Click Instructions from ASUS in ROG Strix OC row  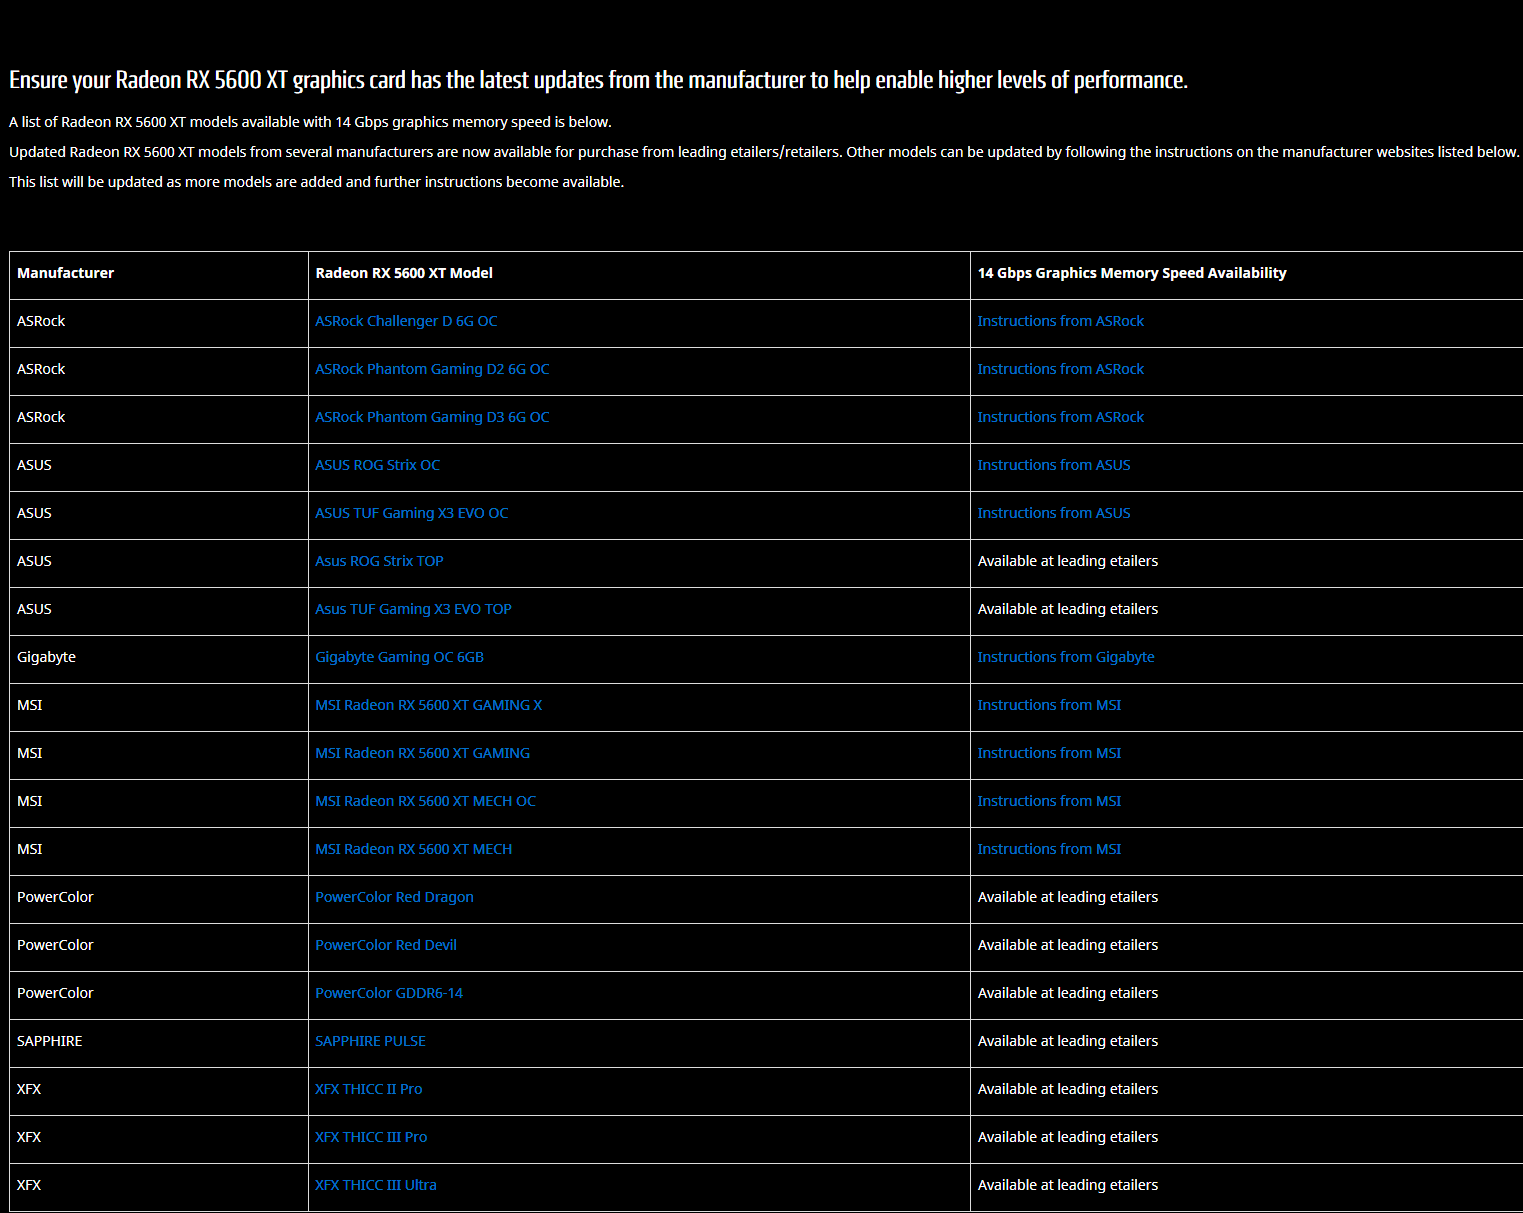pyautogui.click(x=1053, y=465)
